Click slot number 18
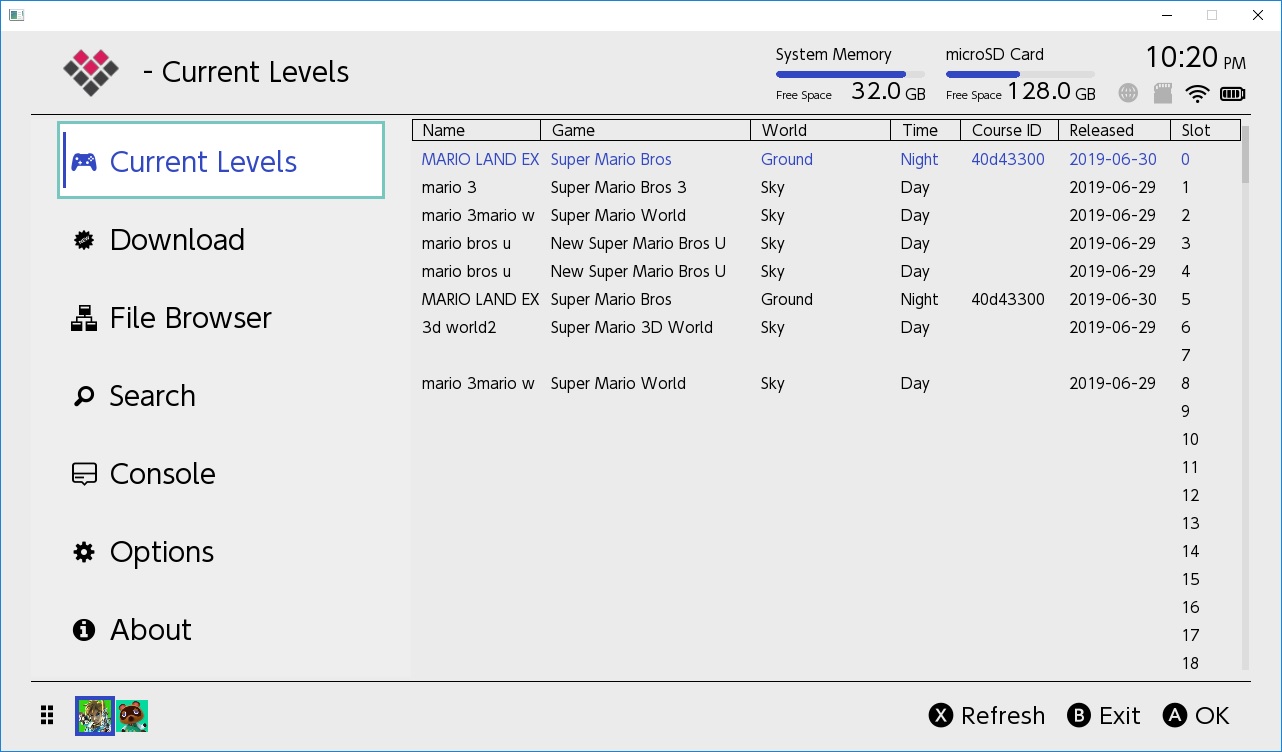The height and width of the screenshot is (752, 1282). click(1190, 663)
